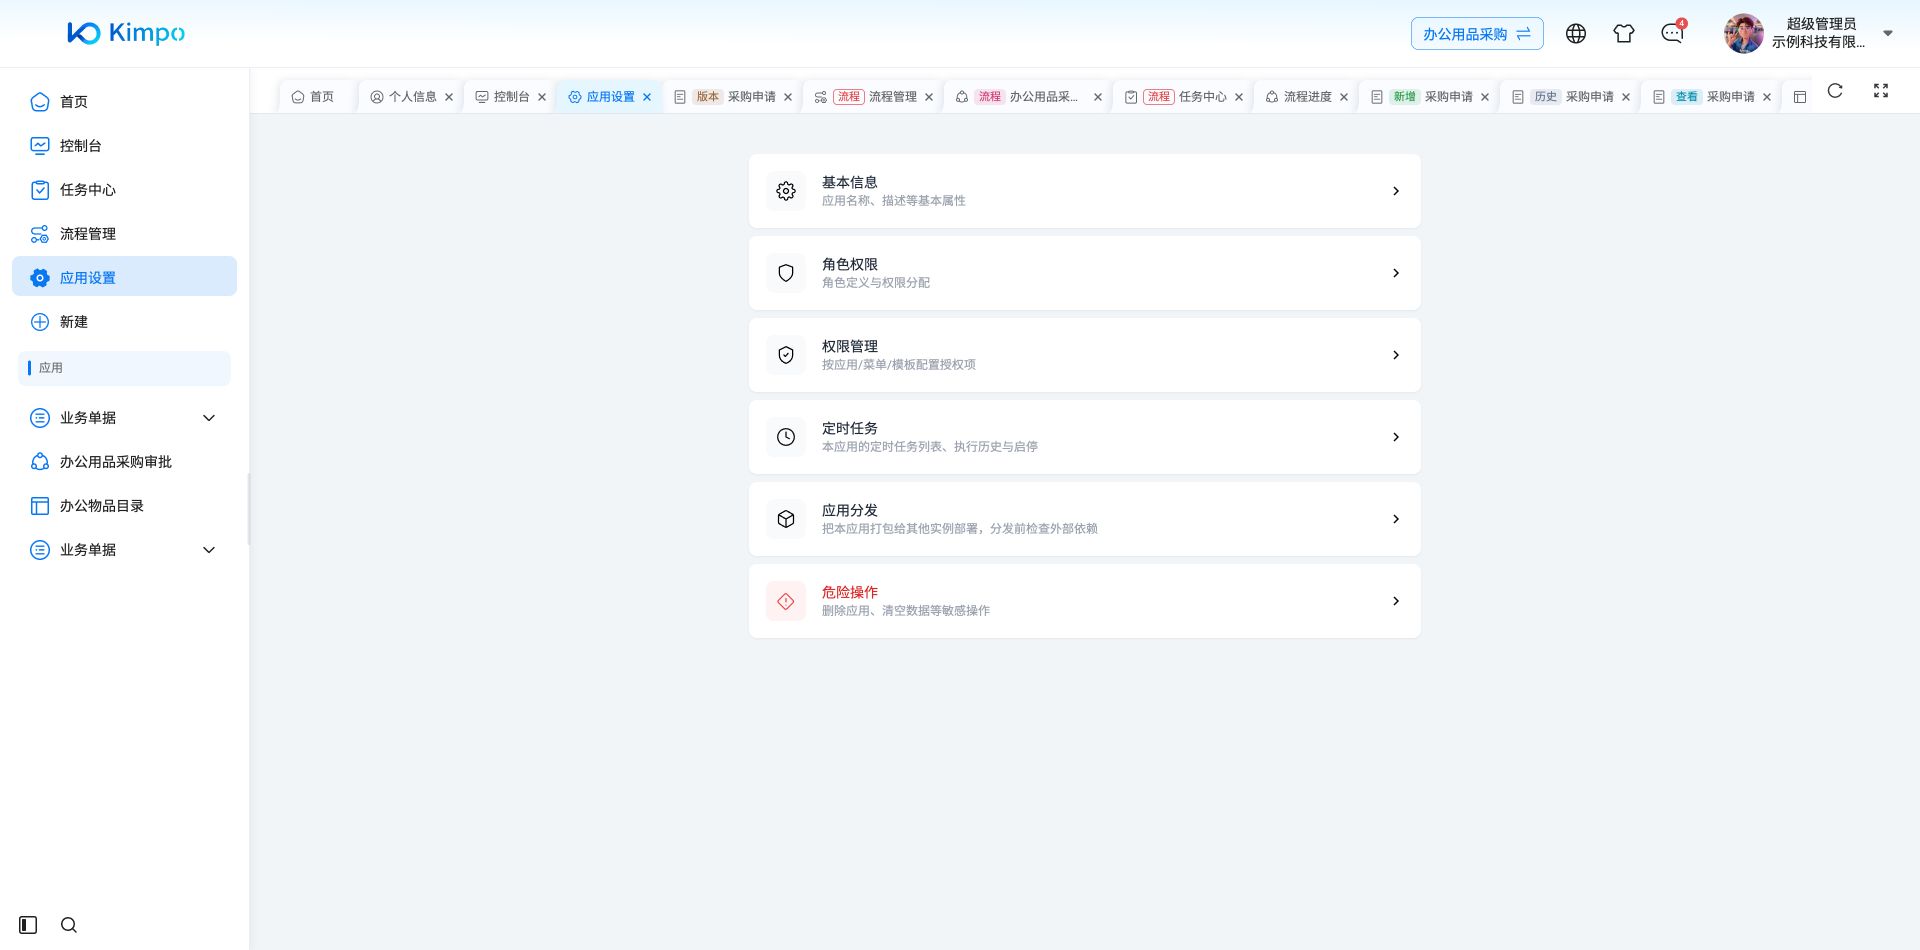Click the cube icon of 应用分发 card
This screenshot has height=950, width=1920.
(x=786, y=519)
